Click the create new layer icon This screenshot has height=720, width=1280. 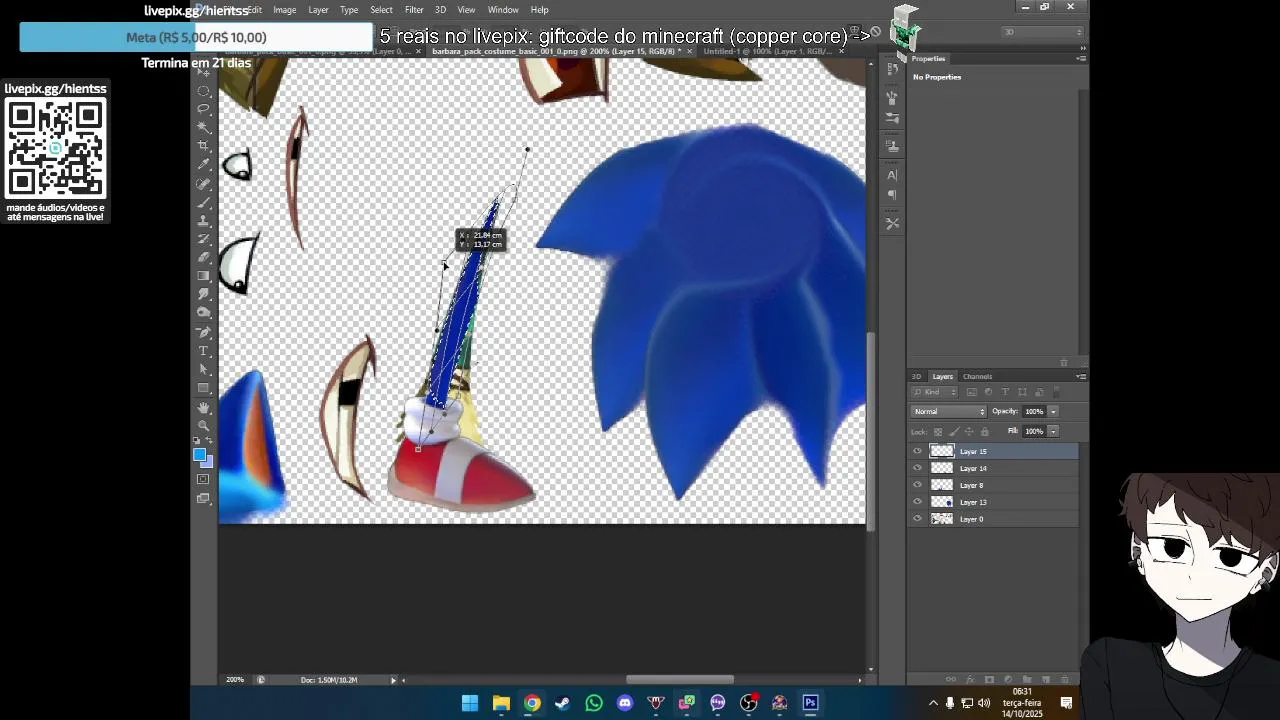pyautogui.click(x=1046, y=680)
